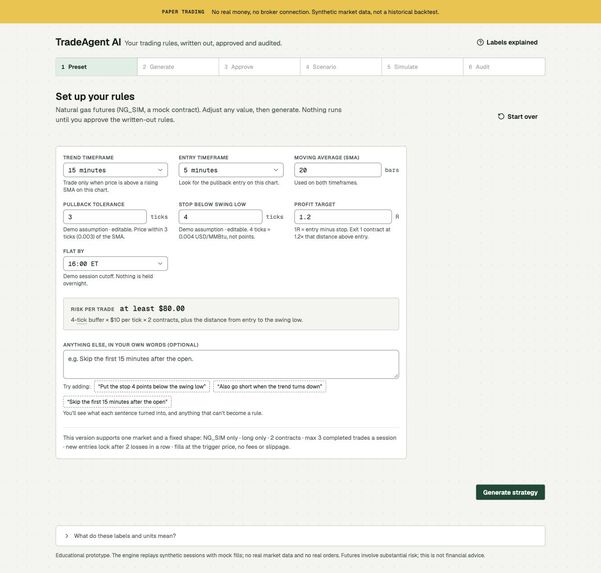Click "Look for the pullback entry on this chart." hint

pos(229,183)
